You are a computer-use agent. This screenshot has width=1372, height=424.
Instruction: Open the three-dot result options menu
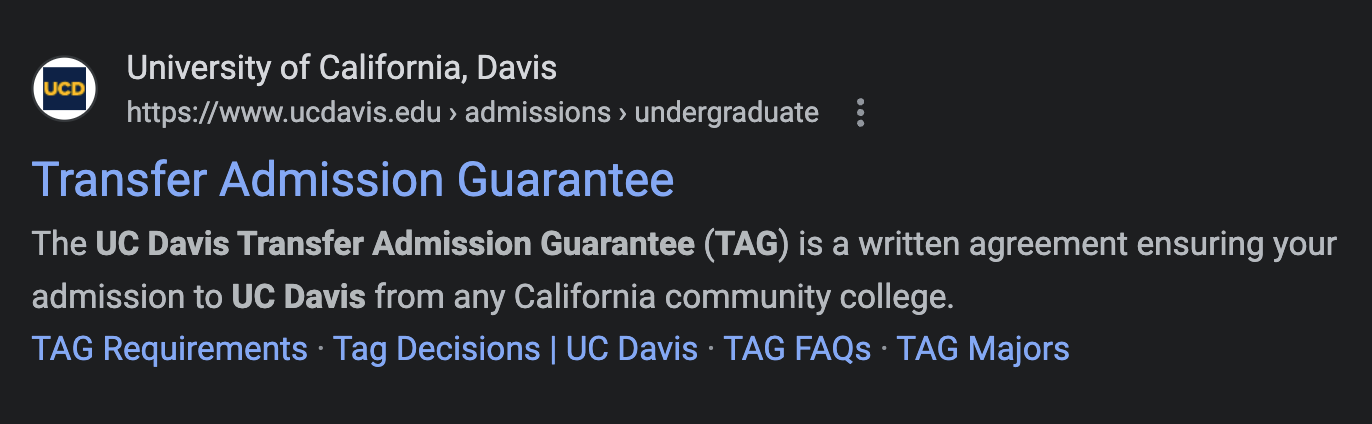[860, 113]
